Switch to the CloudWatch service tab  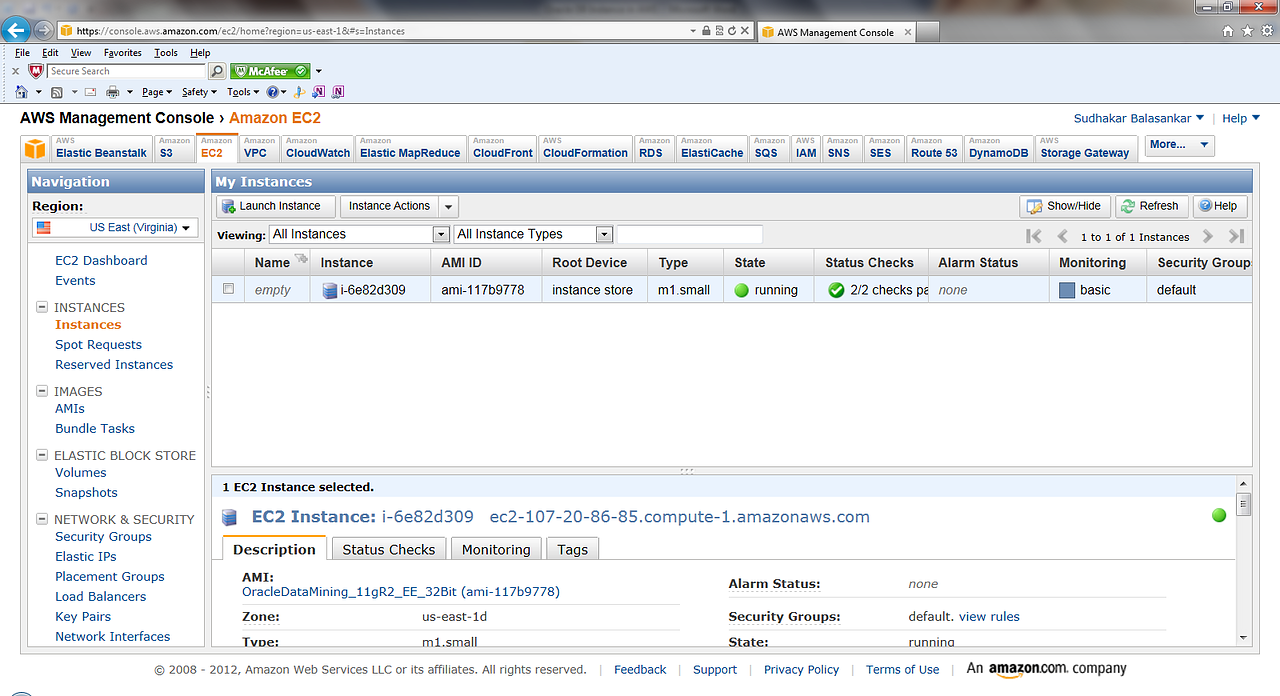coord(318,148)
